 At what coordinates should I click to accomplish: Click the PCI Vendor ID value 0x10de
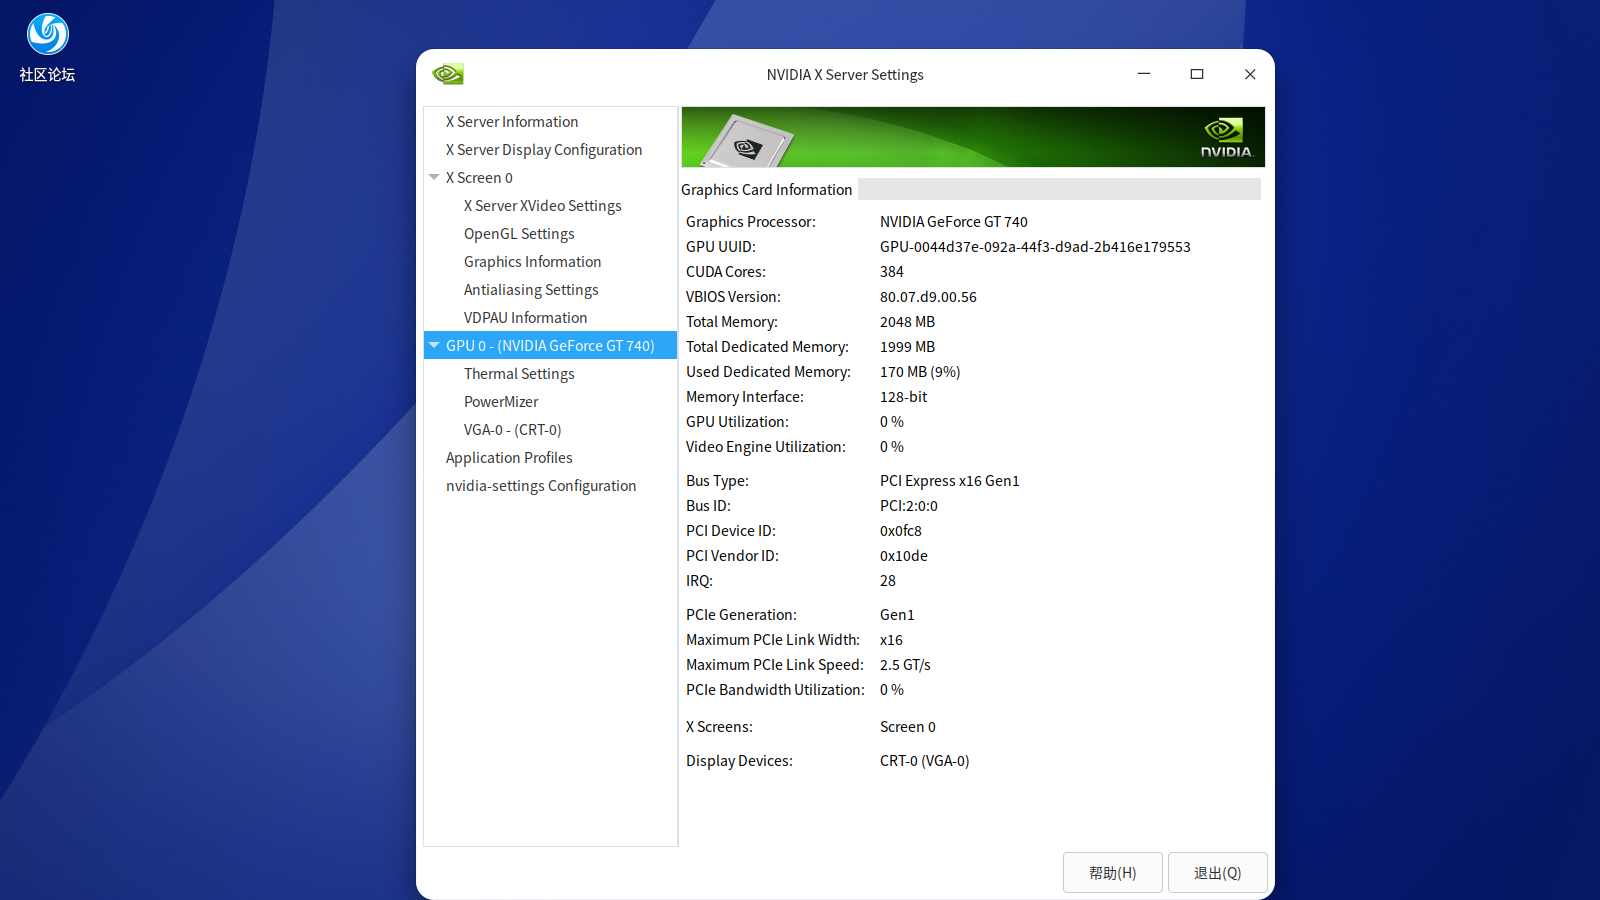pos(904,556)
